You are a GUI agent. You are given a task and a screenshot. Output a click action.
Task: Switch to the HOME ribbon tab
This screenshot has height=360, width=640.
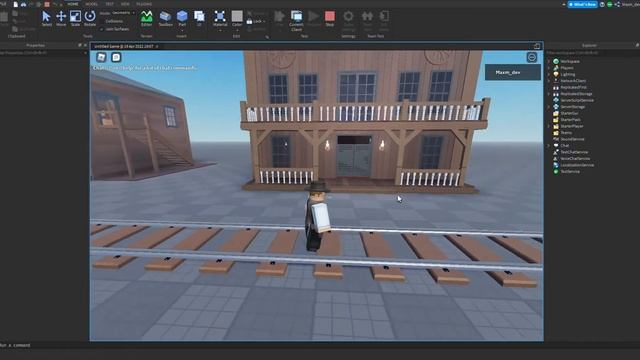[73, 4]
